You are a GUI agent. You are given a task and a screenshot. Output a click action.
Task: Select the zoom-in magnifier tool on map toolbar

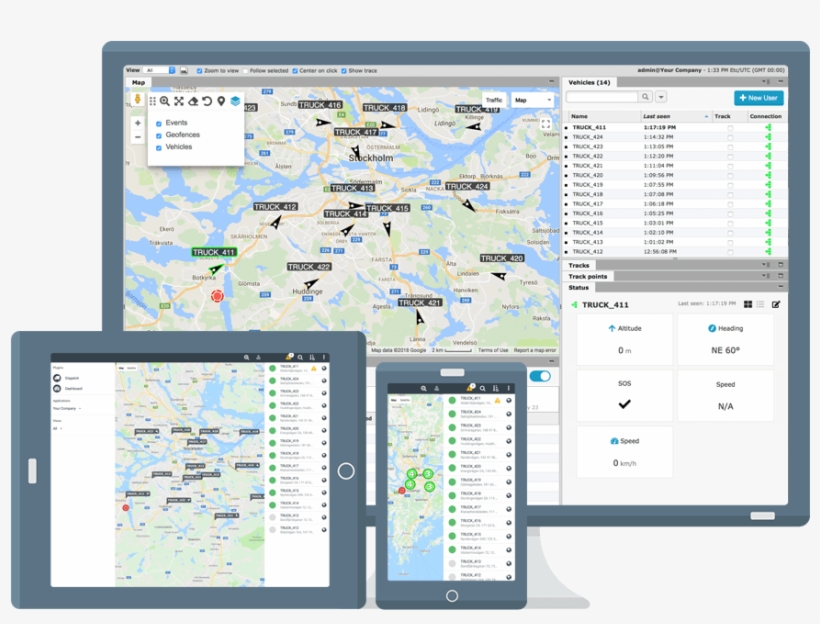click(164, 102)
